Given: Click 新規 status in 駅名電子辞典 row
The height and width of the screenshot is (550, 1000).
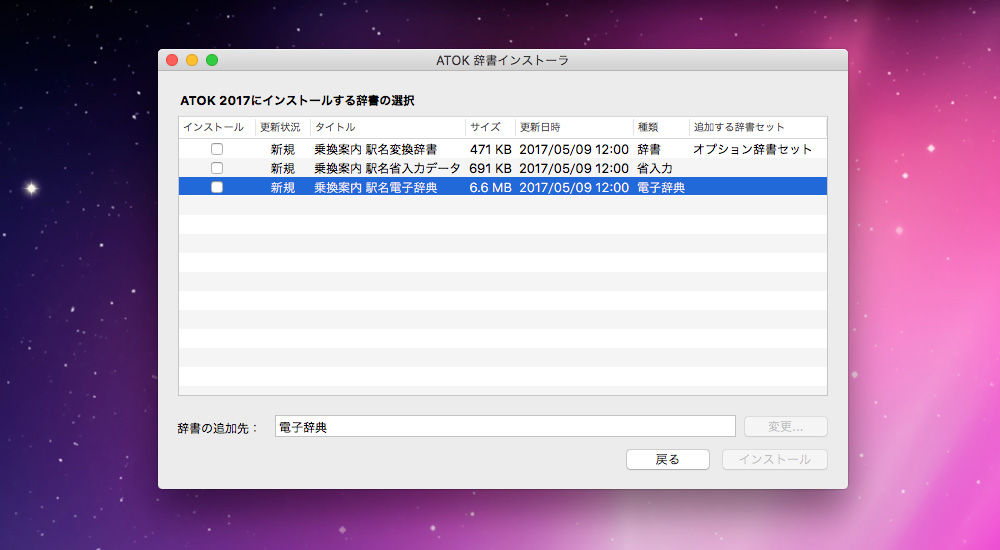Looking at the screenshot, I should pos(283,188).
